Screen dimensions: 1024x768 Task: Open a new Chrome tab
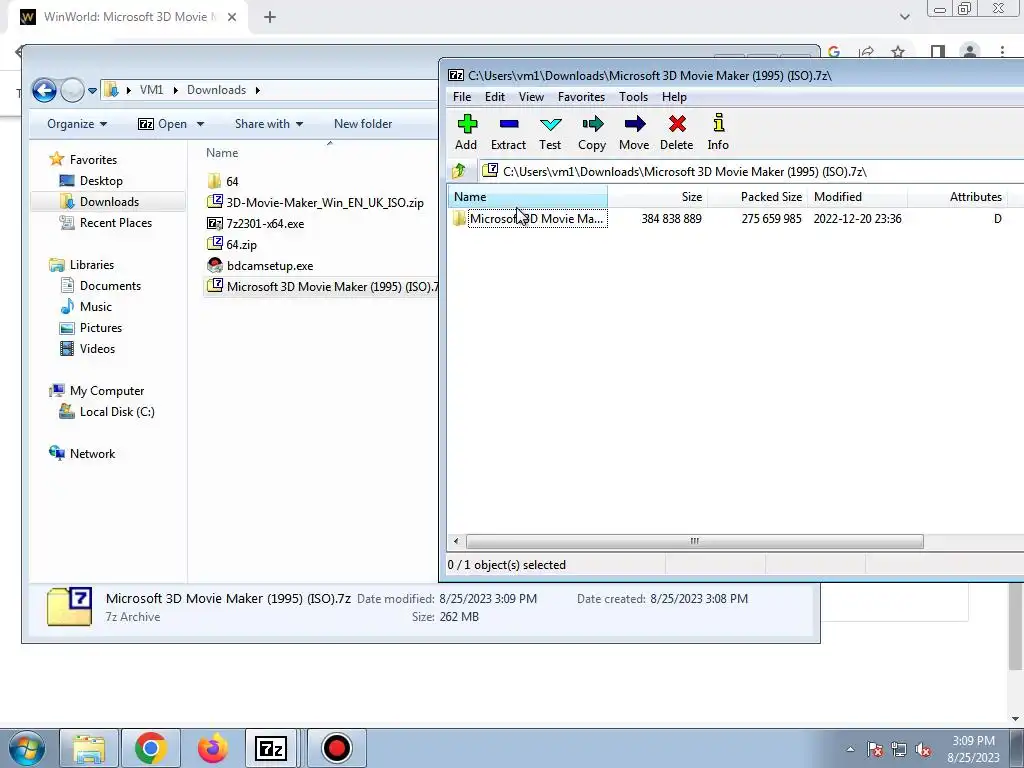tap(270, 18)
